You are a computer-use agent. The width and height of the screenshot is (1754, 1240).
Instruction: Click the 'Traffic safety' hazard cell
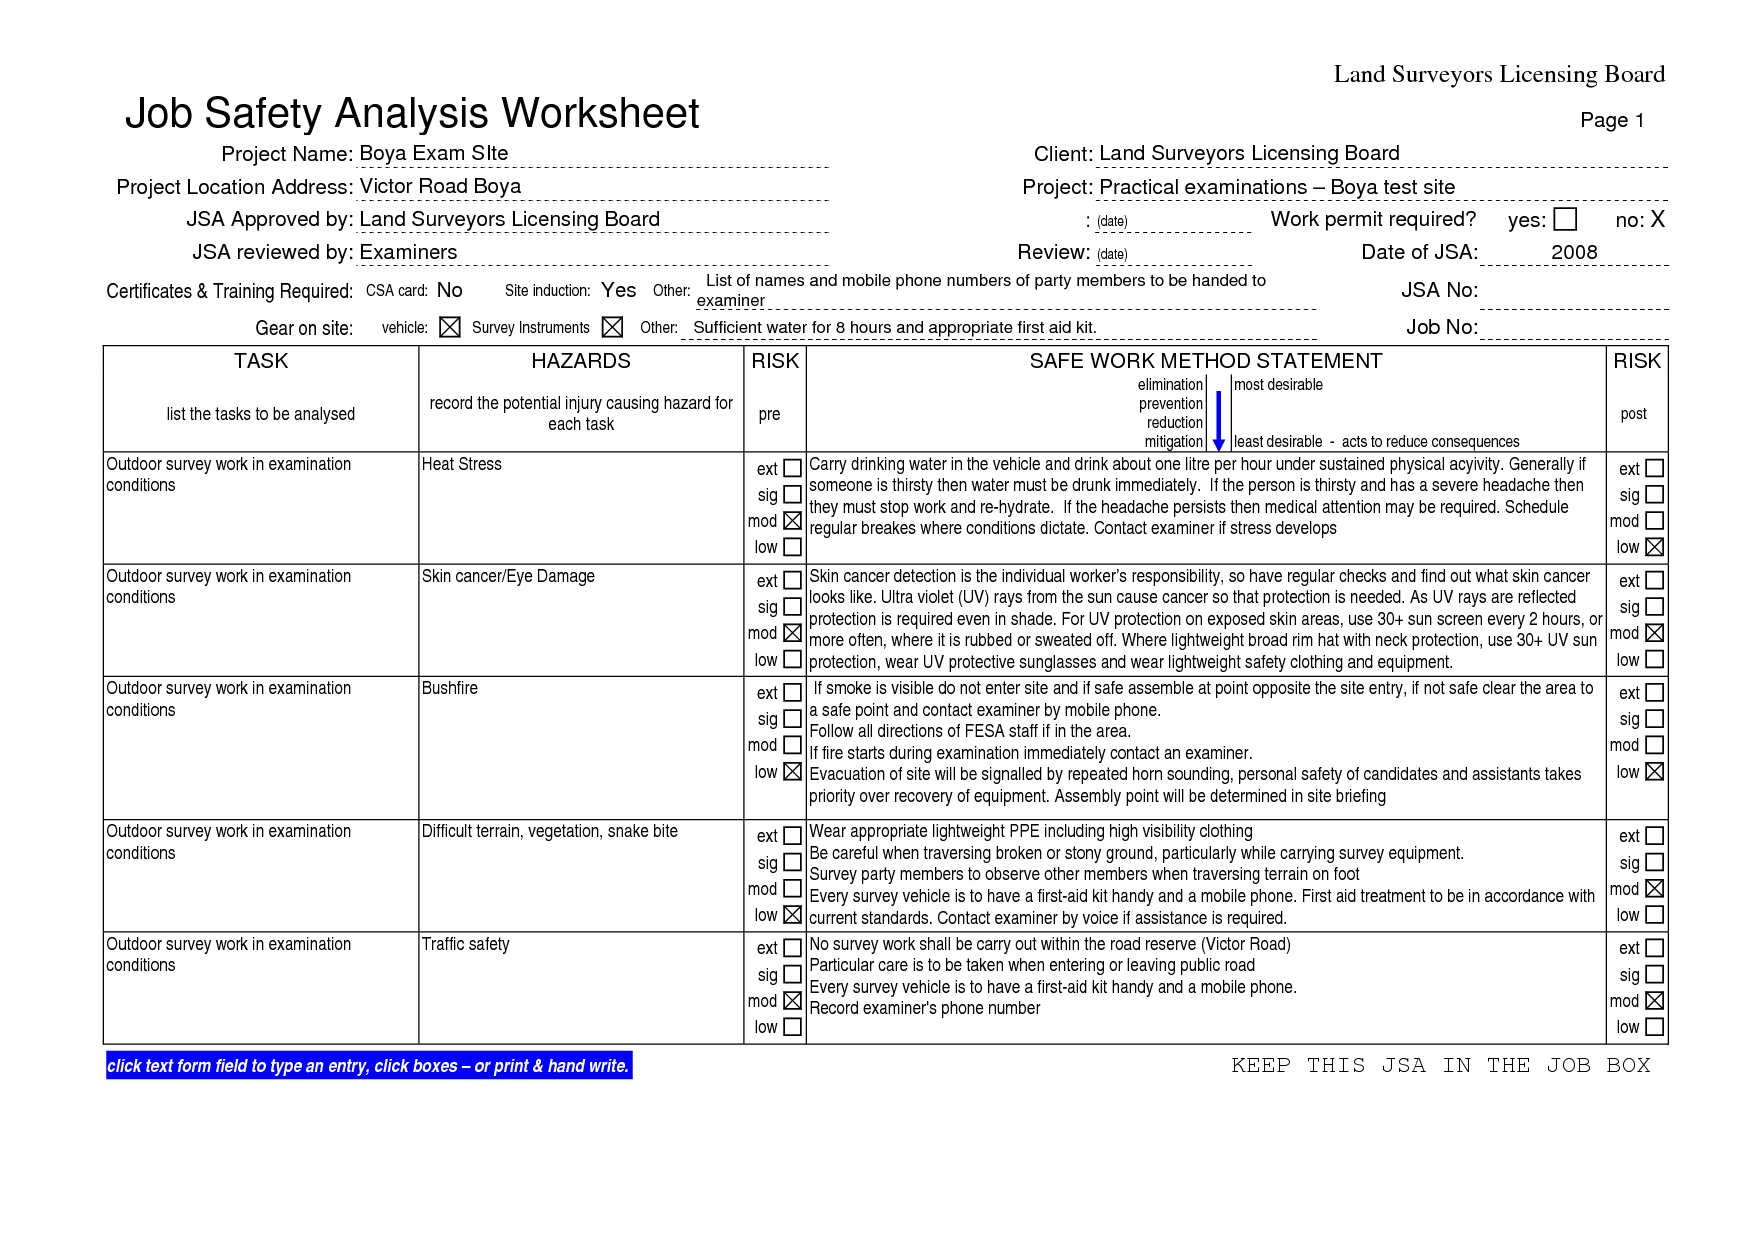tap(581, 988)
